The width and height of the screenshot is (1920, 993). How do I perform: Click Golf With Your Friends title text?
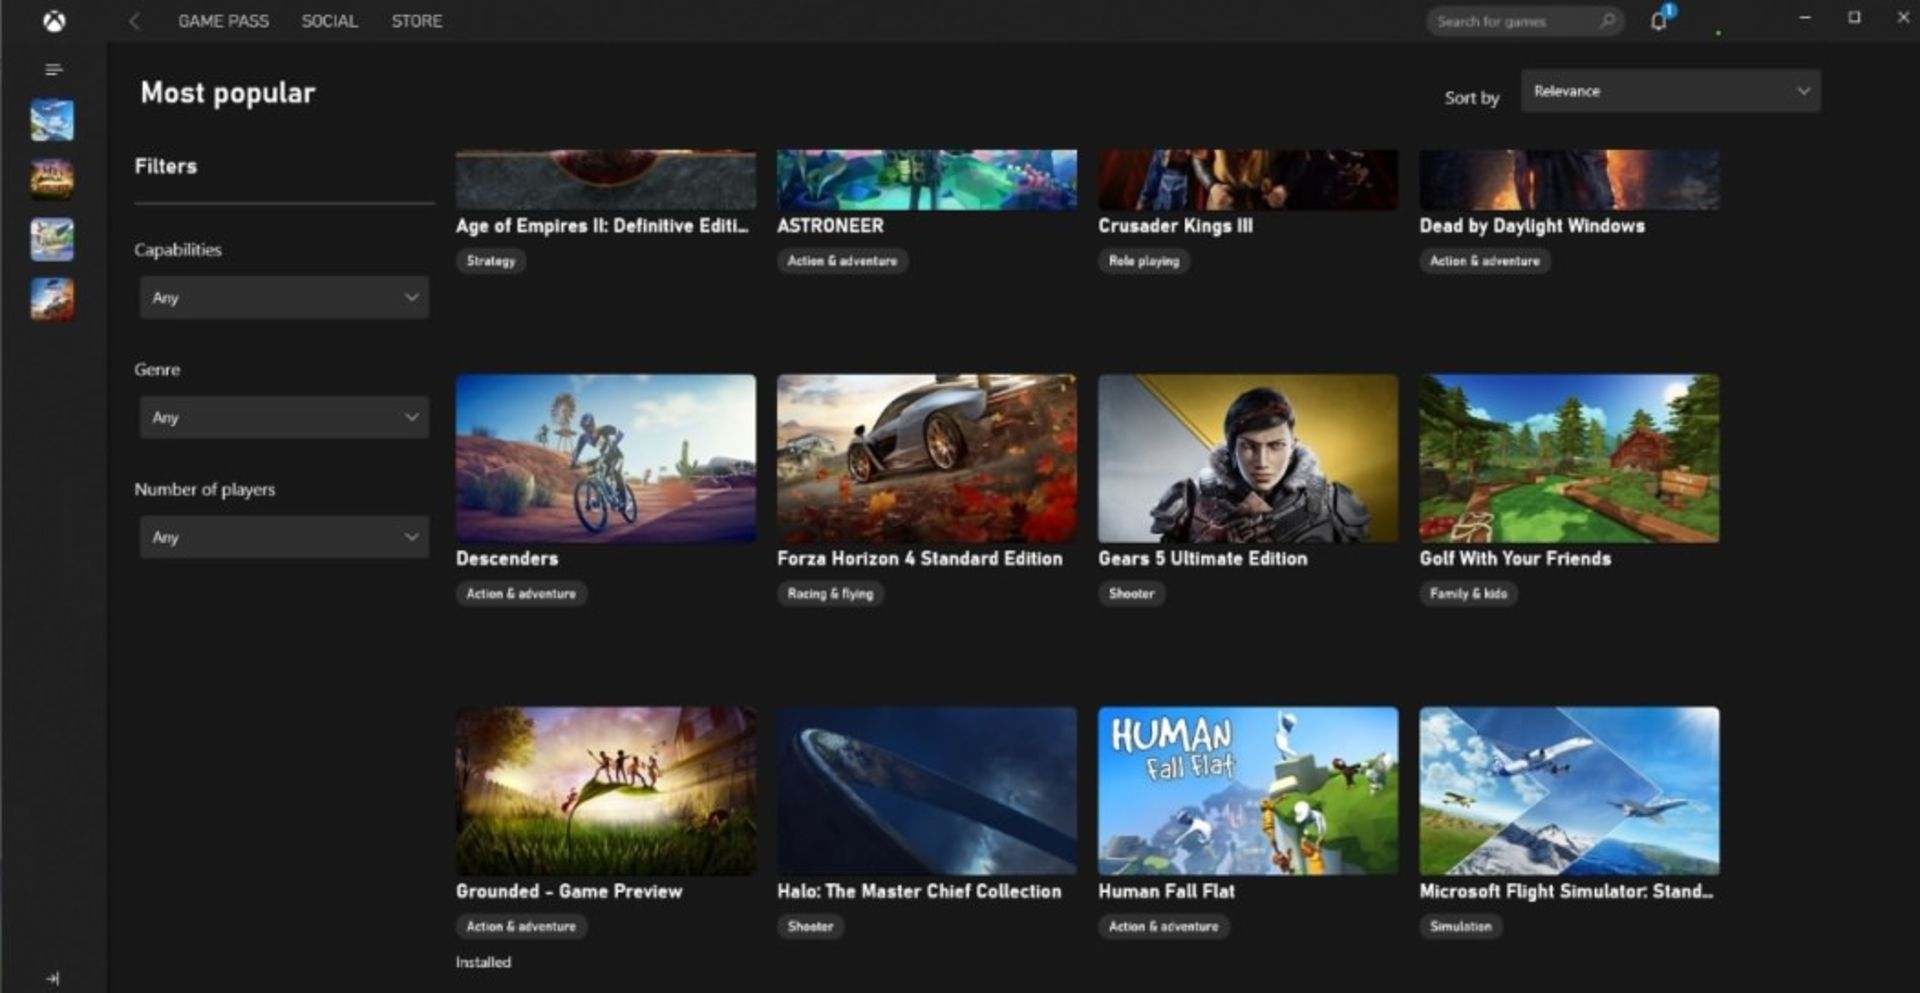pos(1515,559)
